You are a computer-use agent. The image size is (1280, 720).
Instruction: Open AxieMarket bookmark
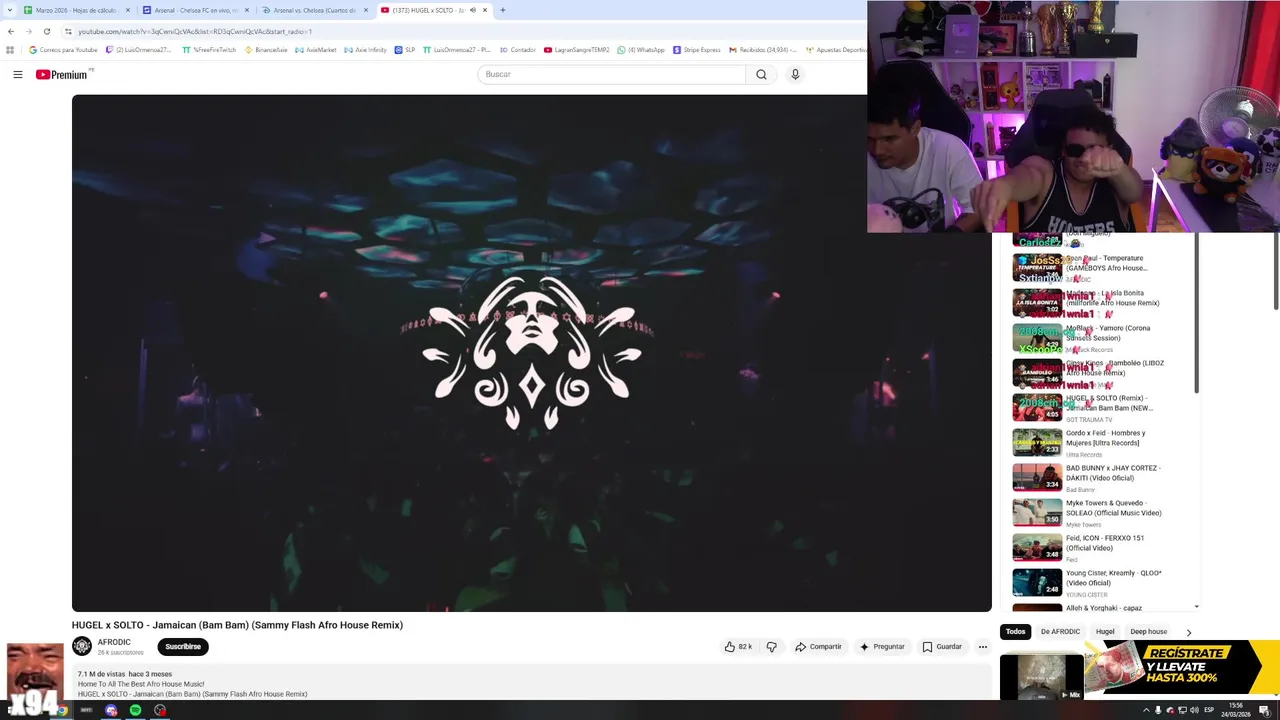[316, 49]
